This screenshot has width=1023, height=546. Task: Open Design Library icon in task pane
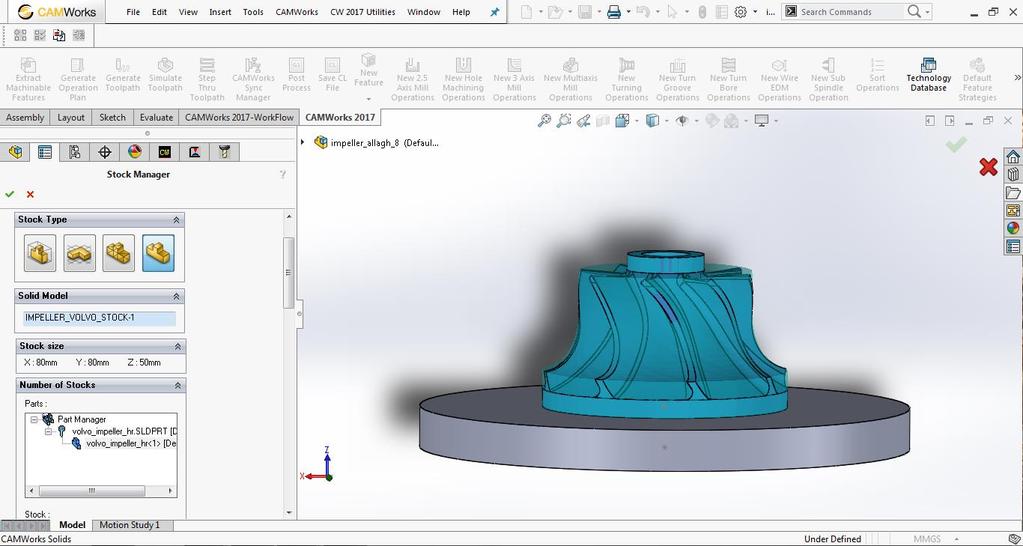pos(1013,174)
